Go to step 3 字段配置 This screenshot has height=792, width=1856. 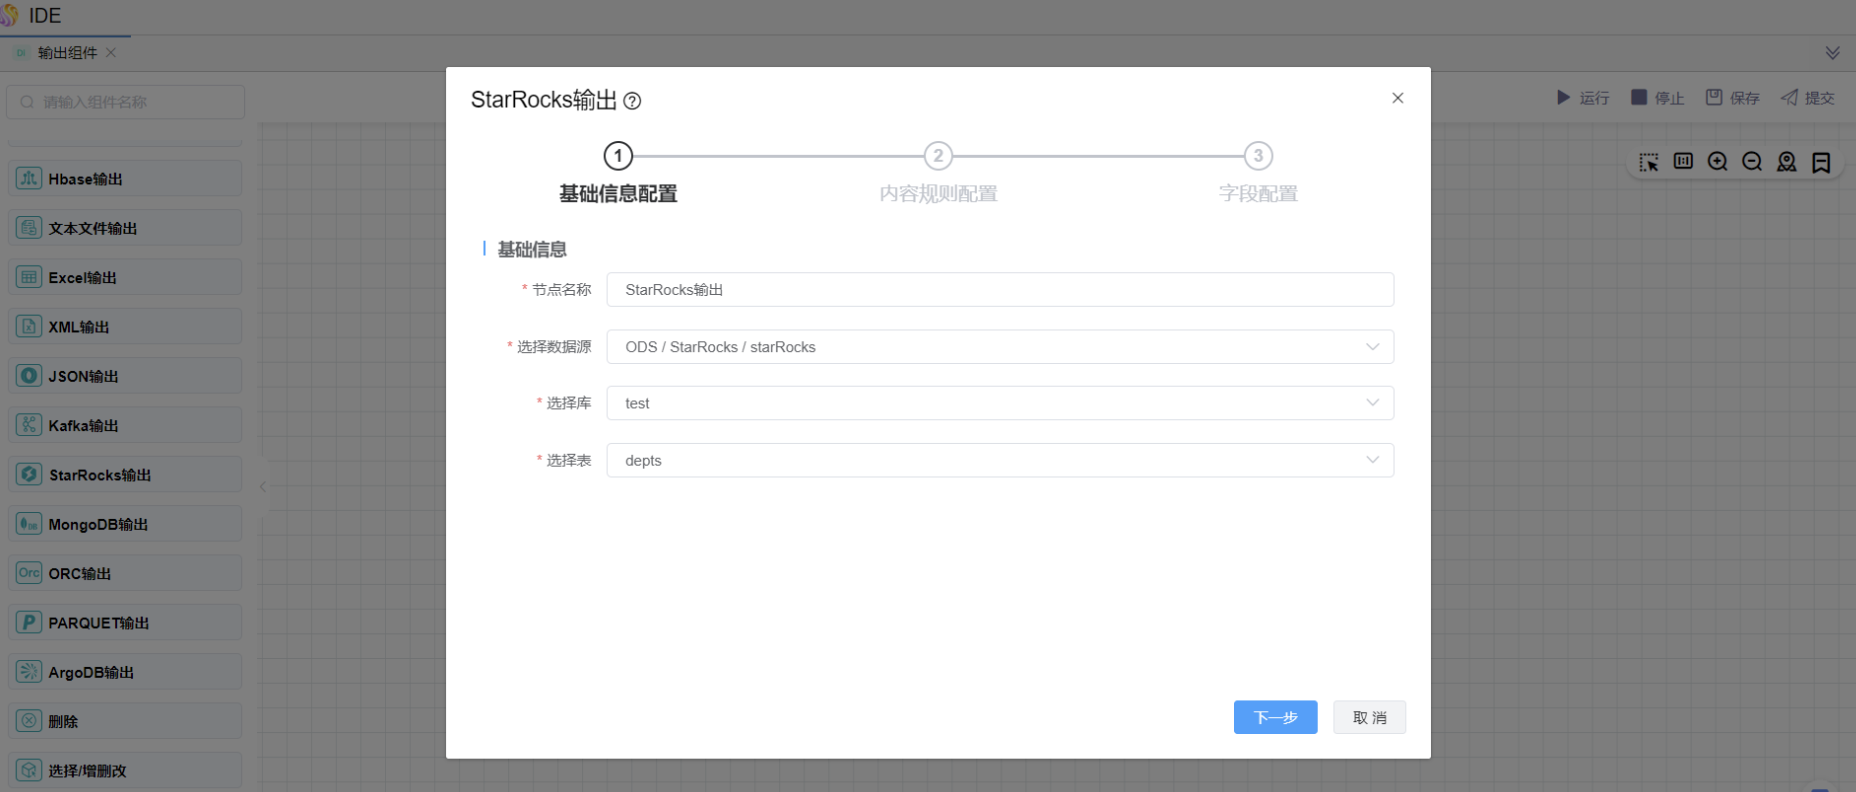[x=1258, y=156]
